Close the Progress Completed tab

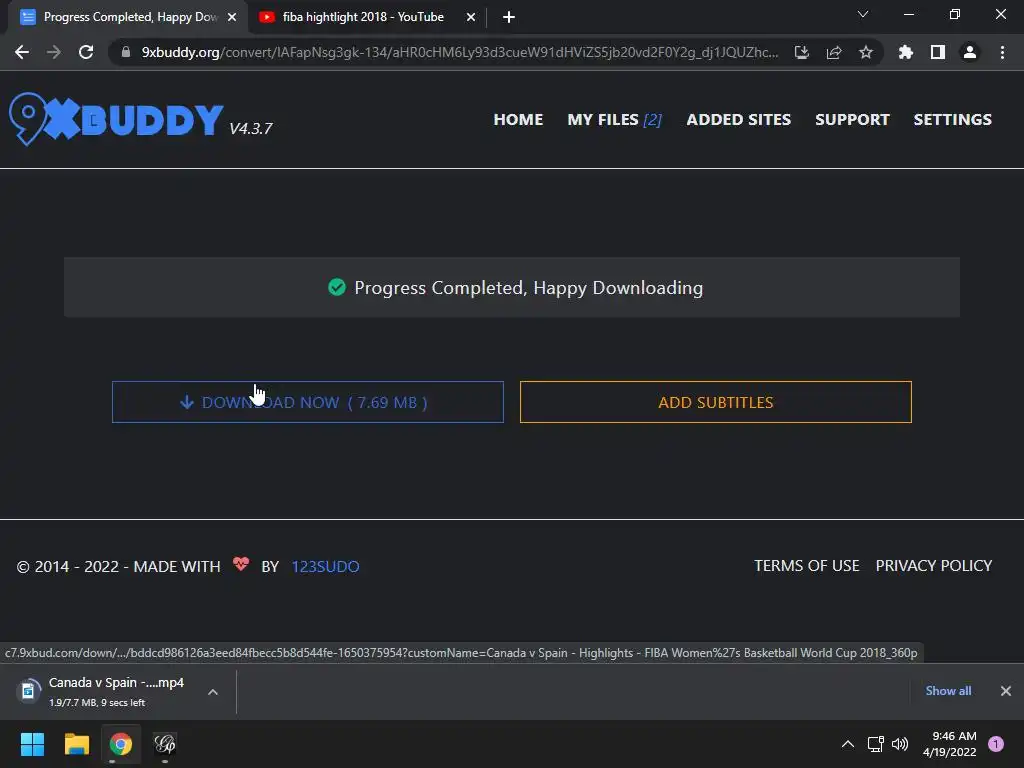coord(231,17)
